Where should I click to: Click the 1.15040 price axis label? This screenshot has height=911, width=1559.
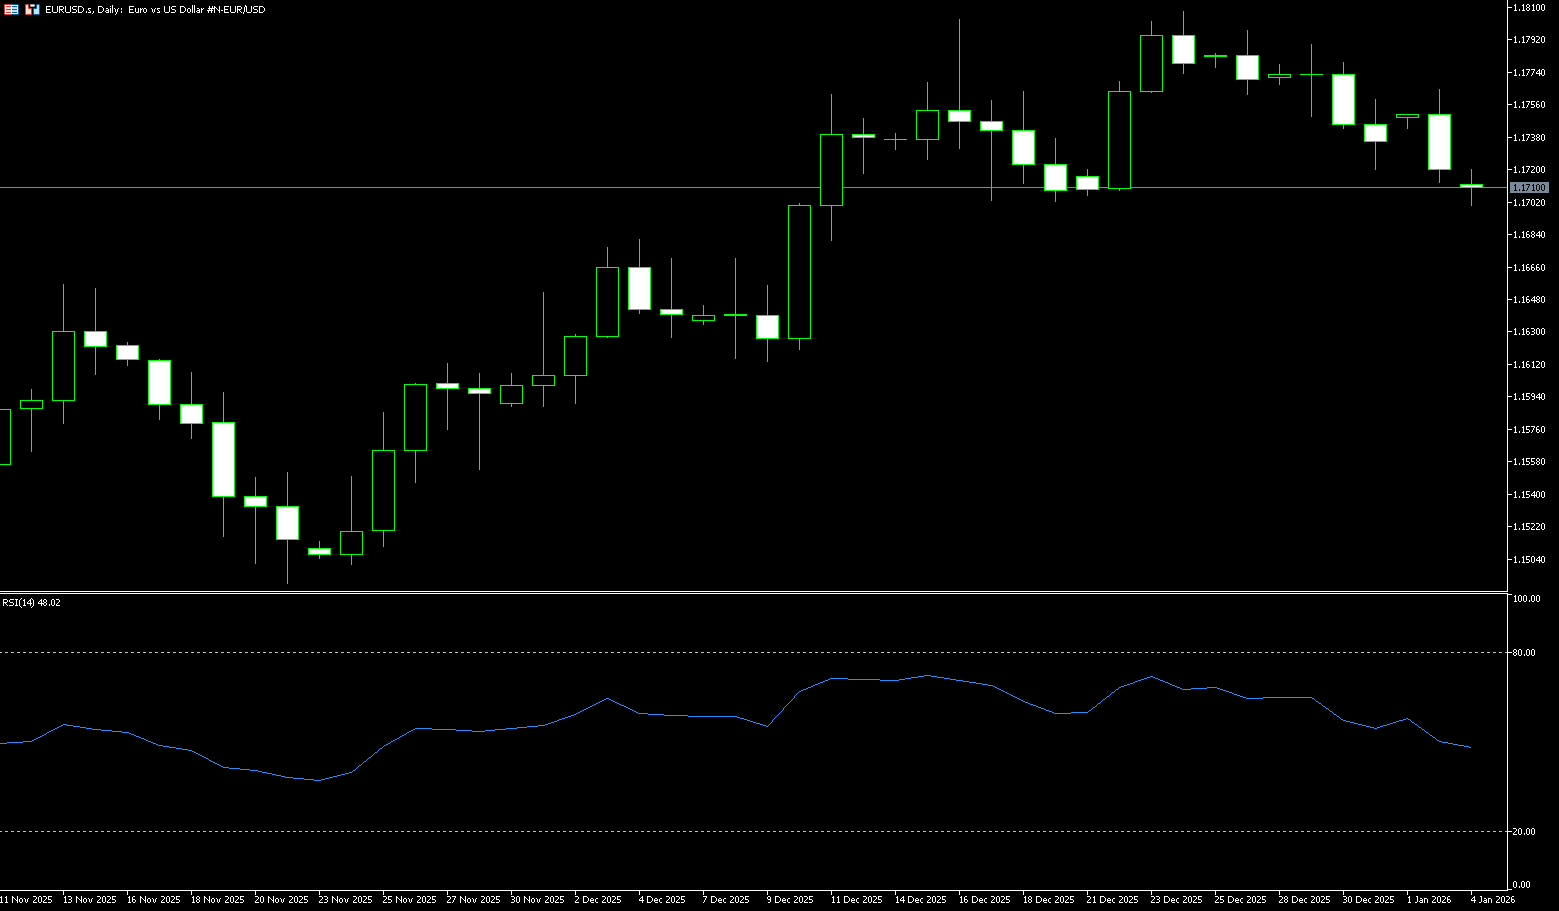pyautogui.click(x=1529, y=560)
